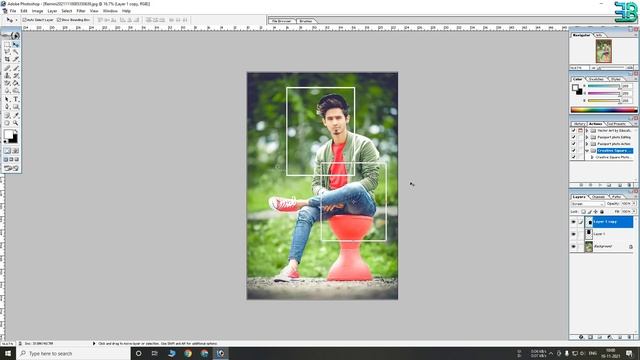Screen dimensions: 640x360
Task: Select the History Brush tool
Action: point(16,76)
